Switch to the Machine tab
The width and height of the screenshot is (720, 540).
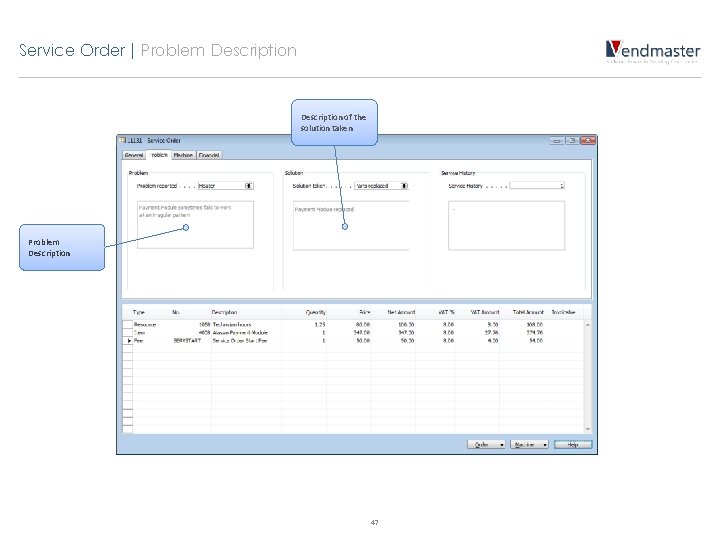point(183,155)
